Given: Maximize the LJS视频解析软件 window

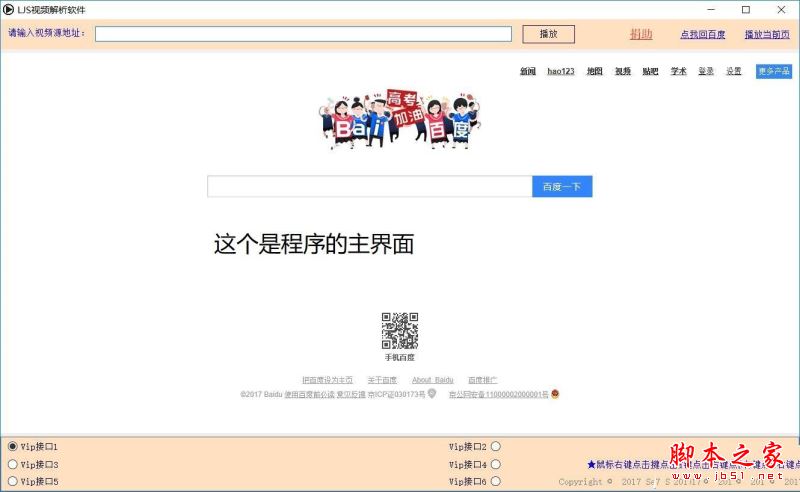Looking at the screenshot, I should pyautogui.click(x=746, y=9).
